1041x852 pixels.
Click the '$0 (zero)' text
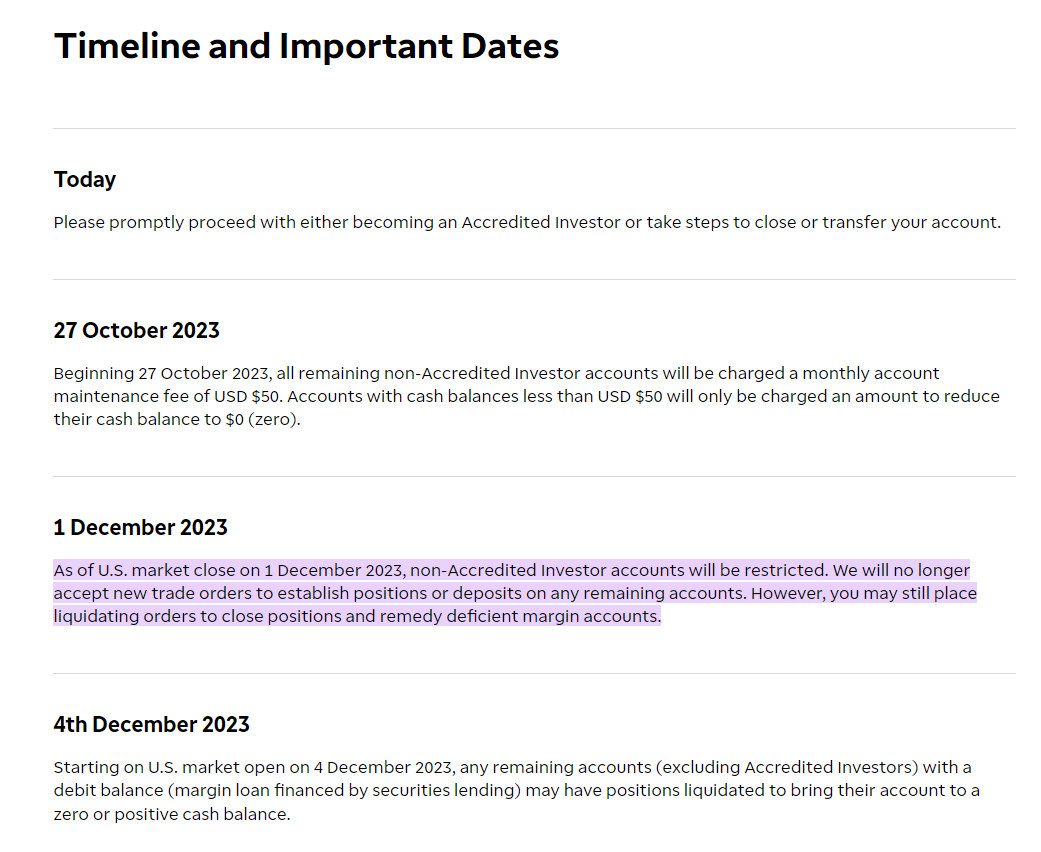(263, 420)
